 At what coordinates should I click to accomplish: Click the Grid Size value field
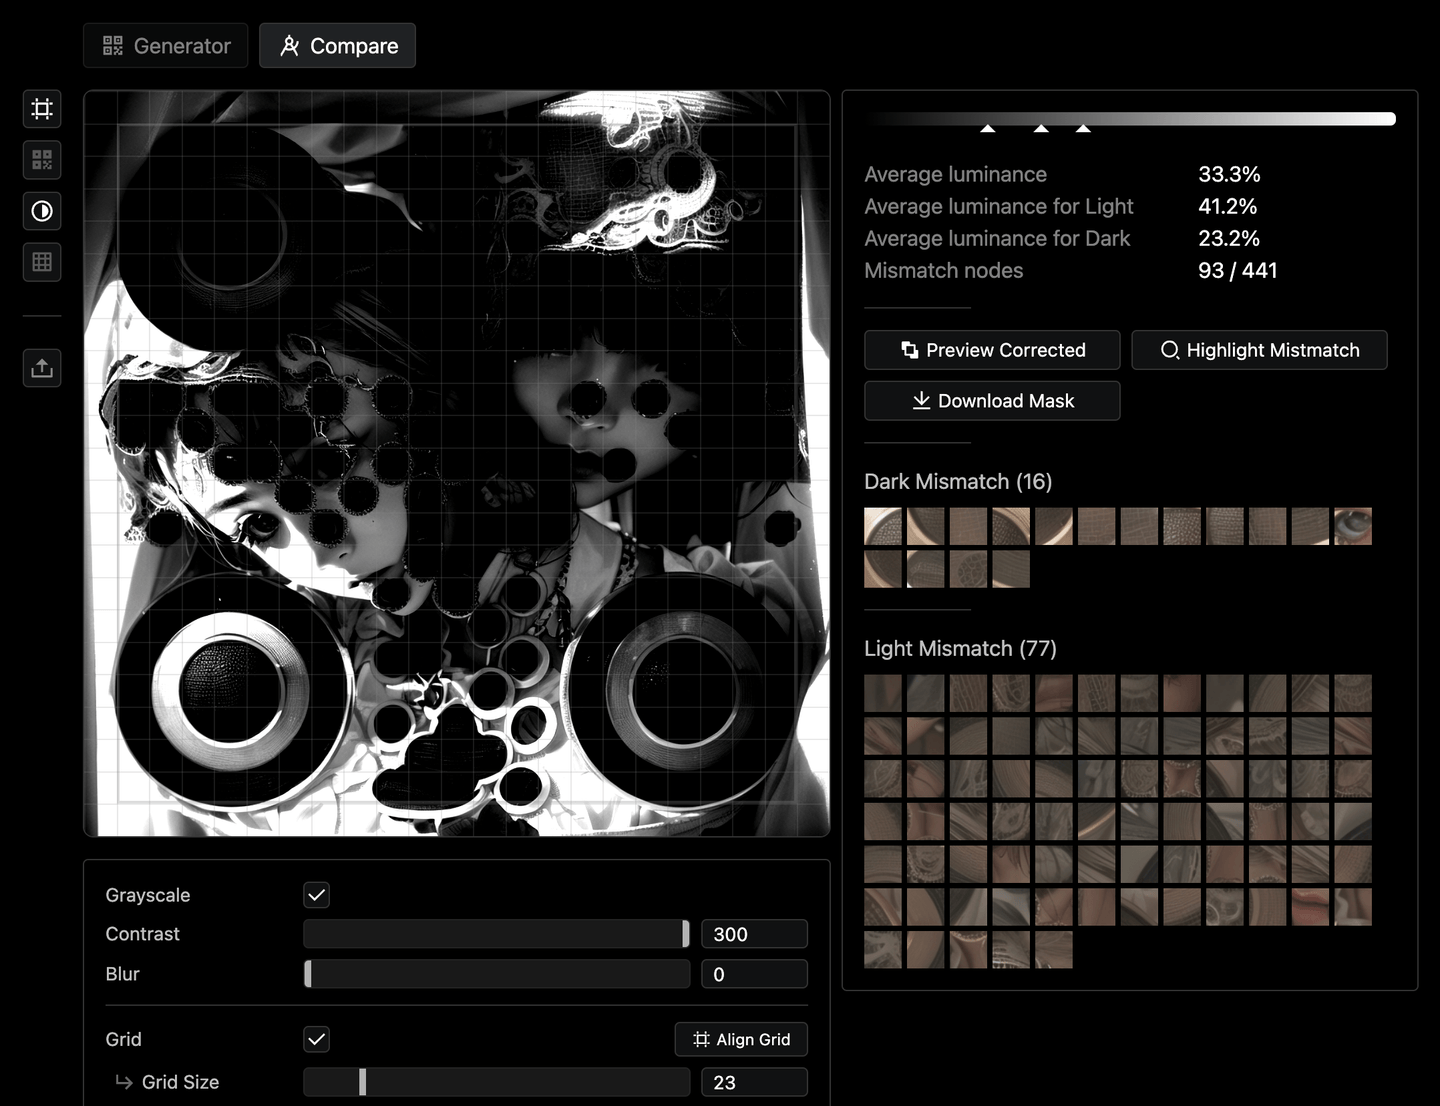754,1082
